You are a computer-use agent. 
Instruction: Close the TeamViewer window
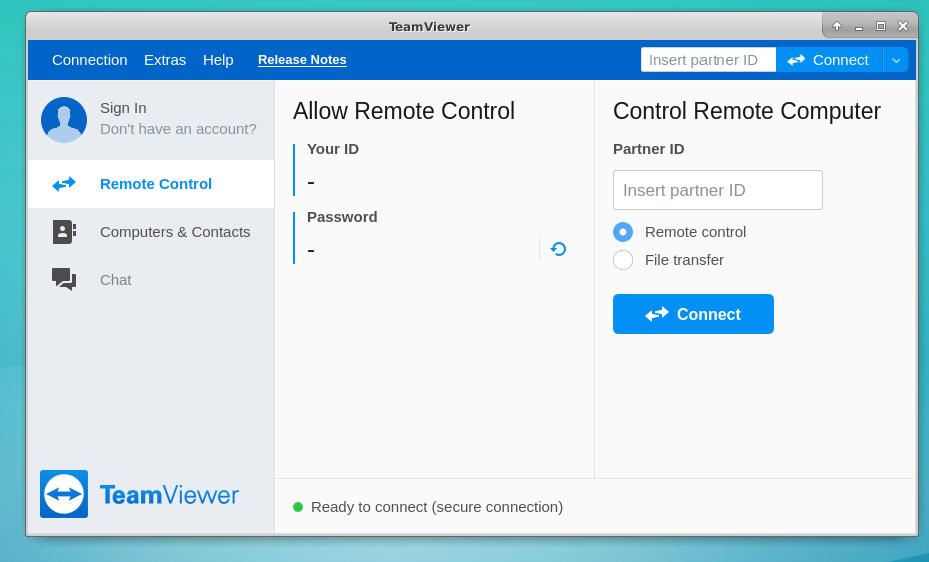tap(903, 26)
